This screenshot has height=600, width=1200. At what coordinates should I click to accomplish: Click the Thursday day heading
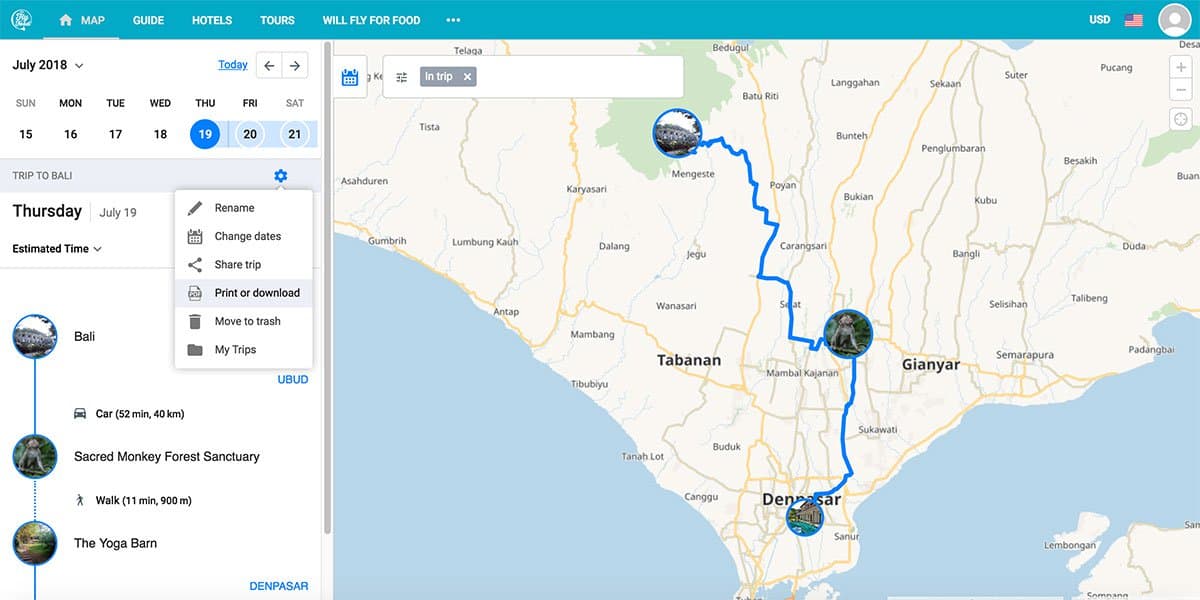(47, 211)
